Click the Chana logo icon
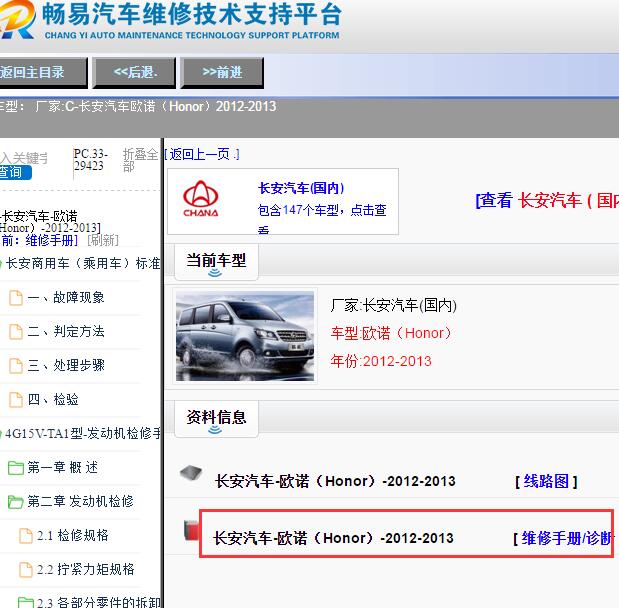Screen dimensions: 619x608 click(201, 199)
